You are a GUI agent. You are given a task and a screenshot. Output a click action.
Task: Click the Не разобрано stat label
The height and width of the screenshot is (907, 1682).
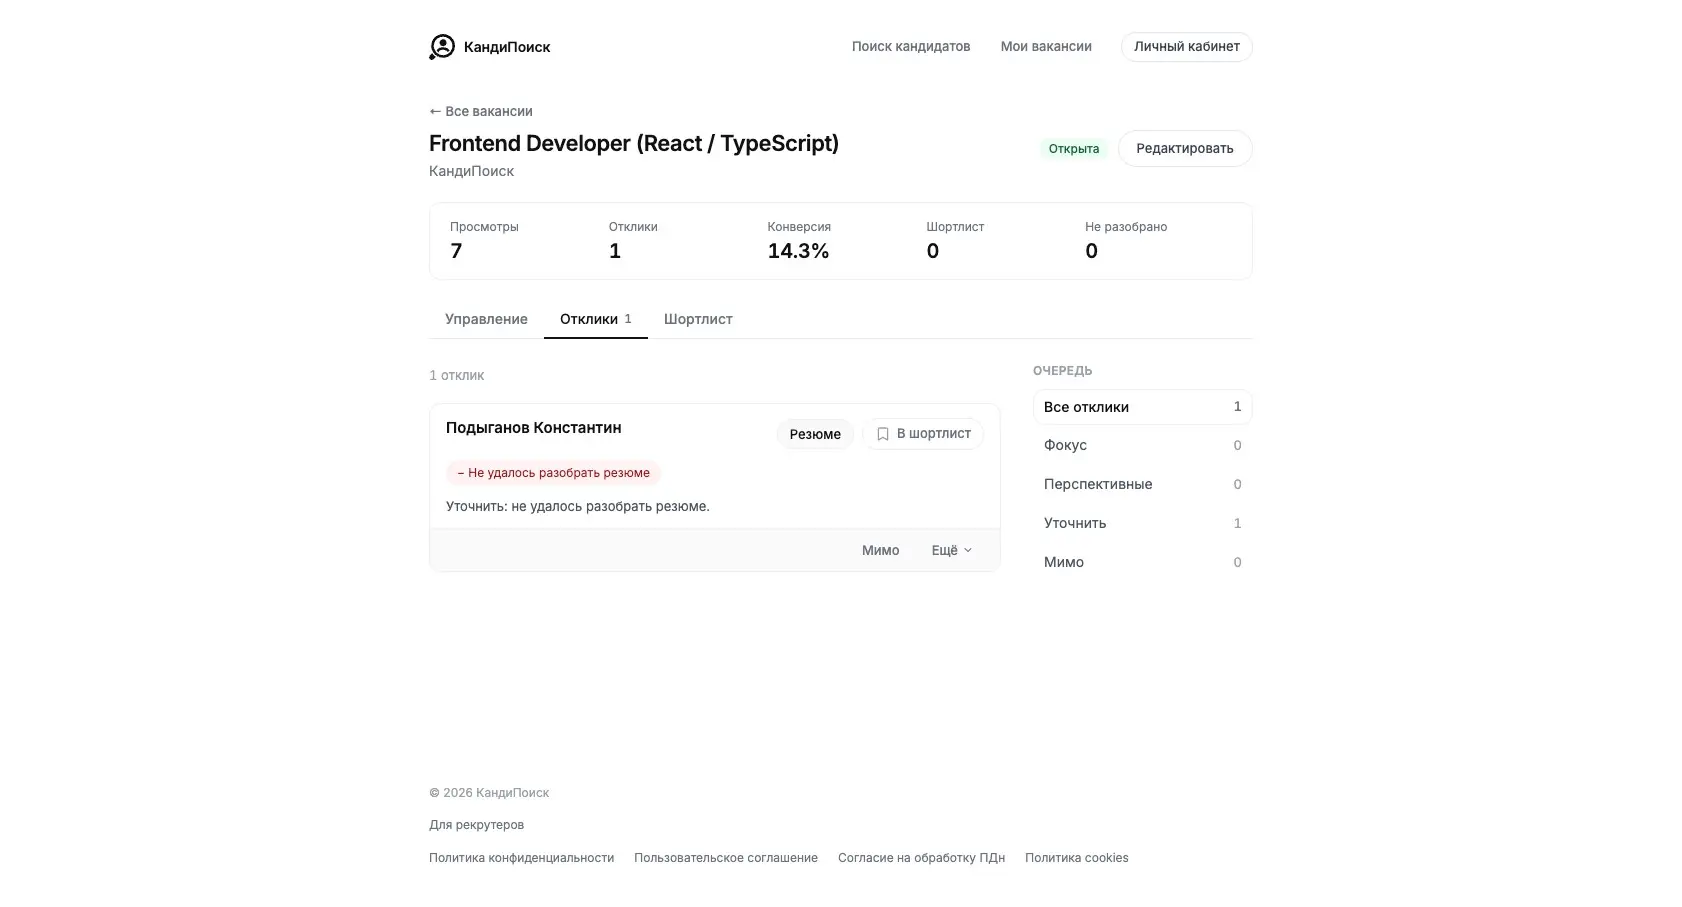tap(1126, 227)
